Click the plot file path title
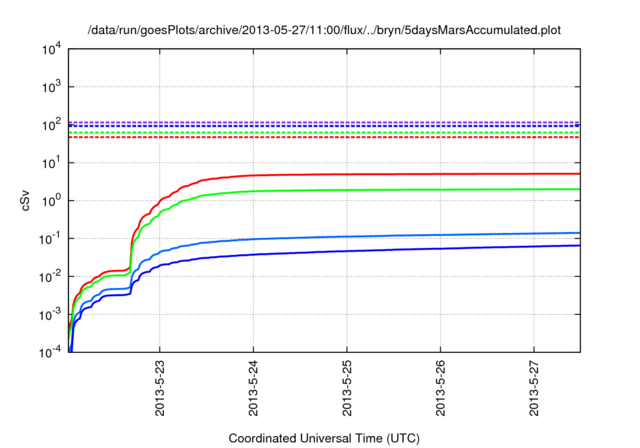 324,30
